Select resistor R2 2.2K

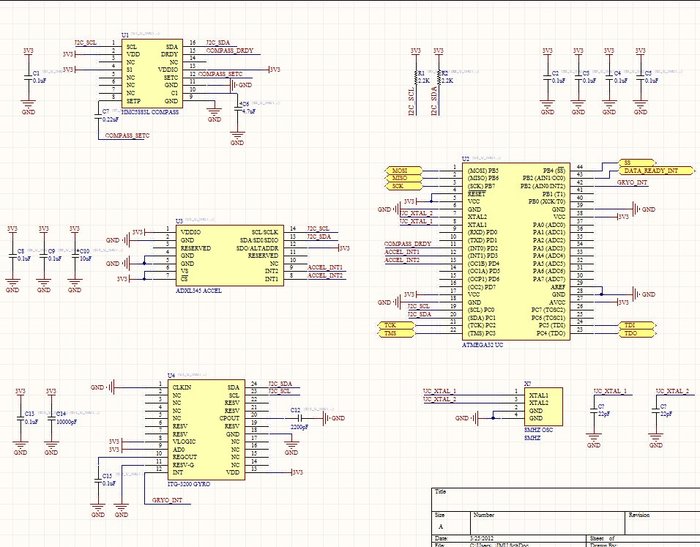coord(439,77)
